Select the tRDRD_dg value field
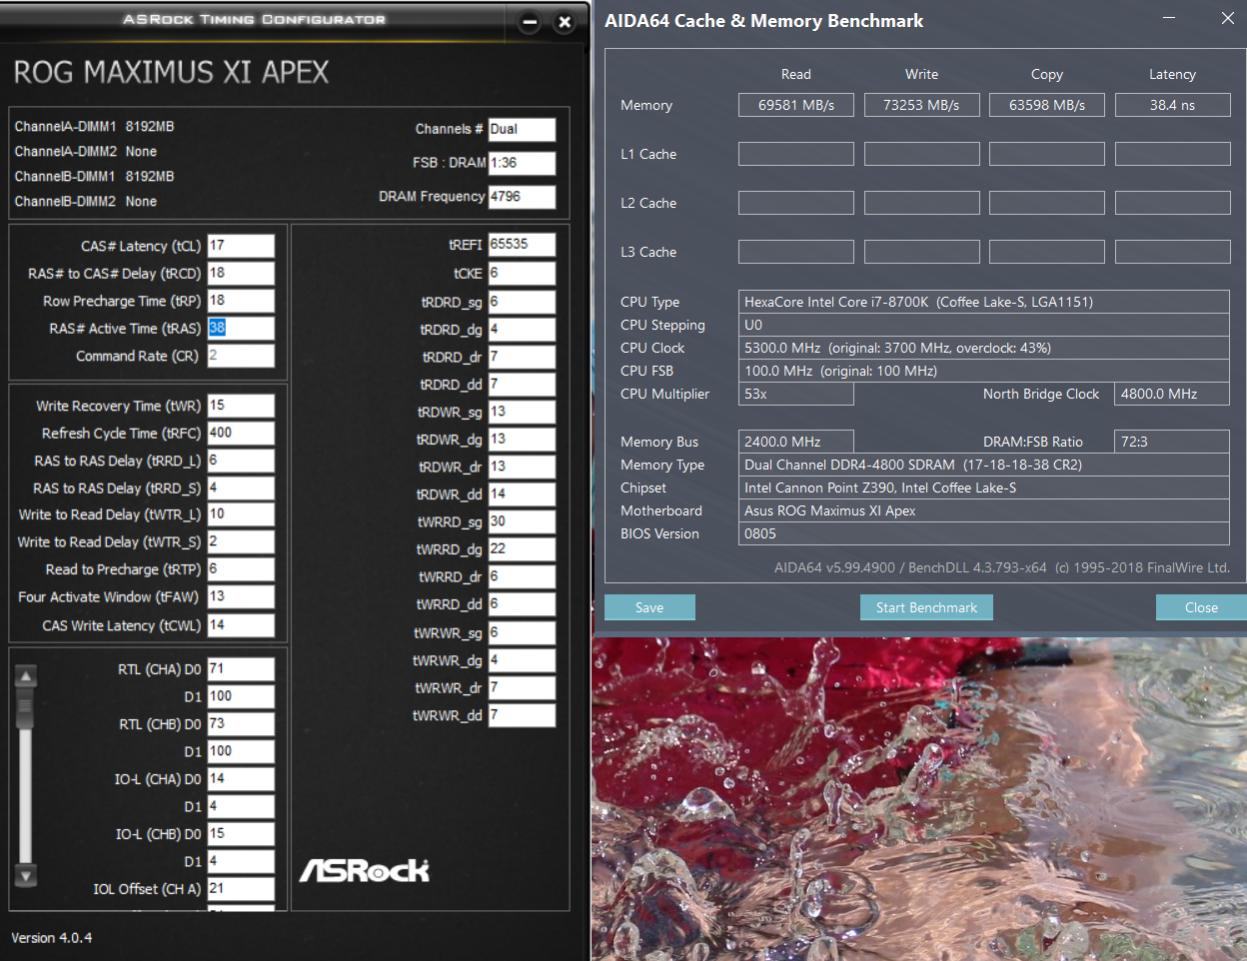The image size is (1247, 961). [x=522, y=329]
